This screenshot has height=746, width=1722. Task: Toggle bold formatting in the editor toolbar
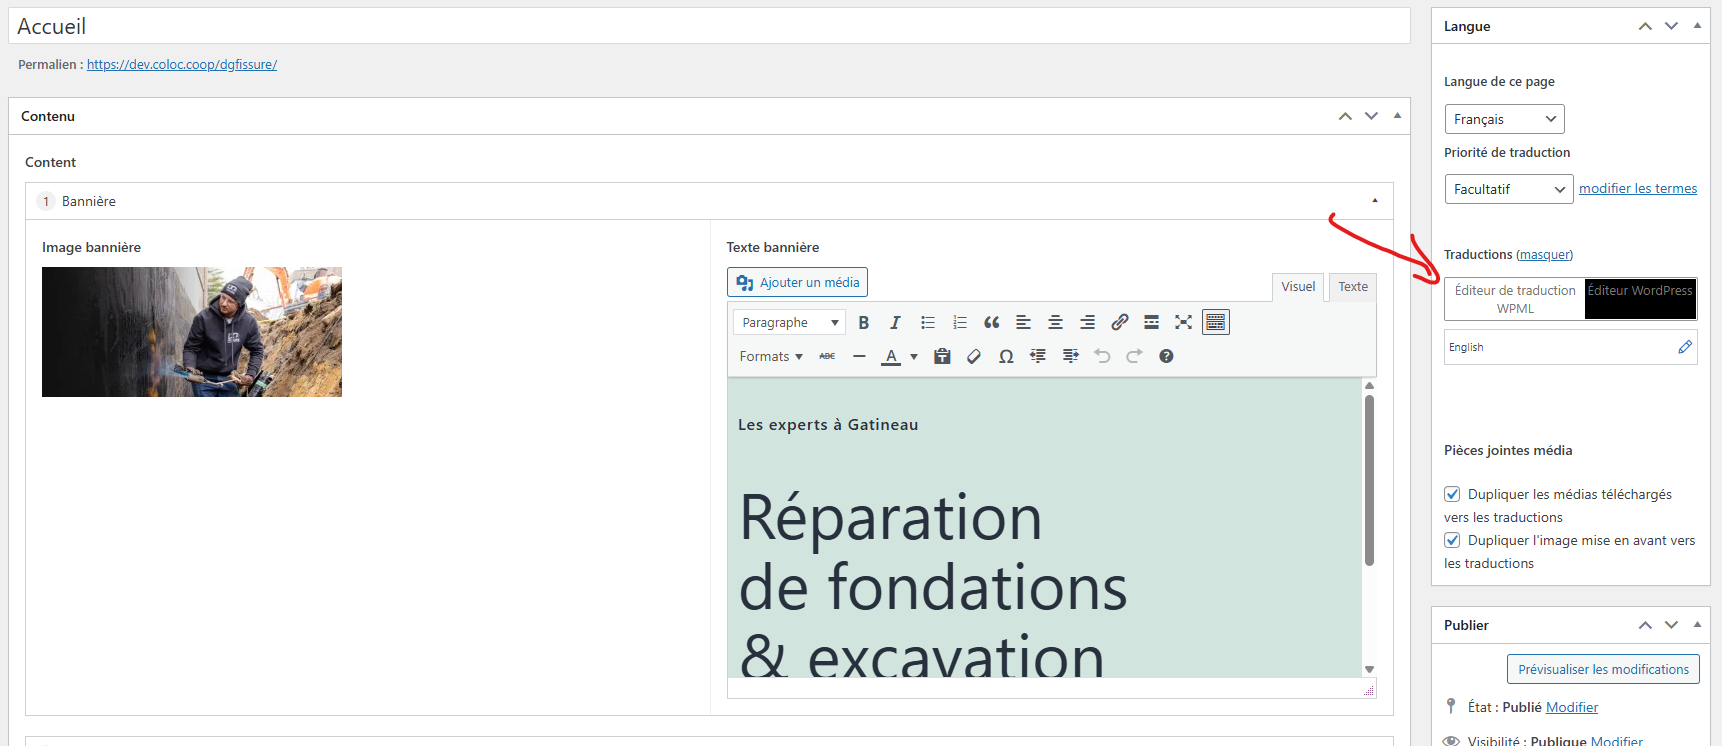click(x=864, y=322)
